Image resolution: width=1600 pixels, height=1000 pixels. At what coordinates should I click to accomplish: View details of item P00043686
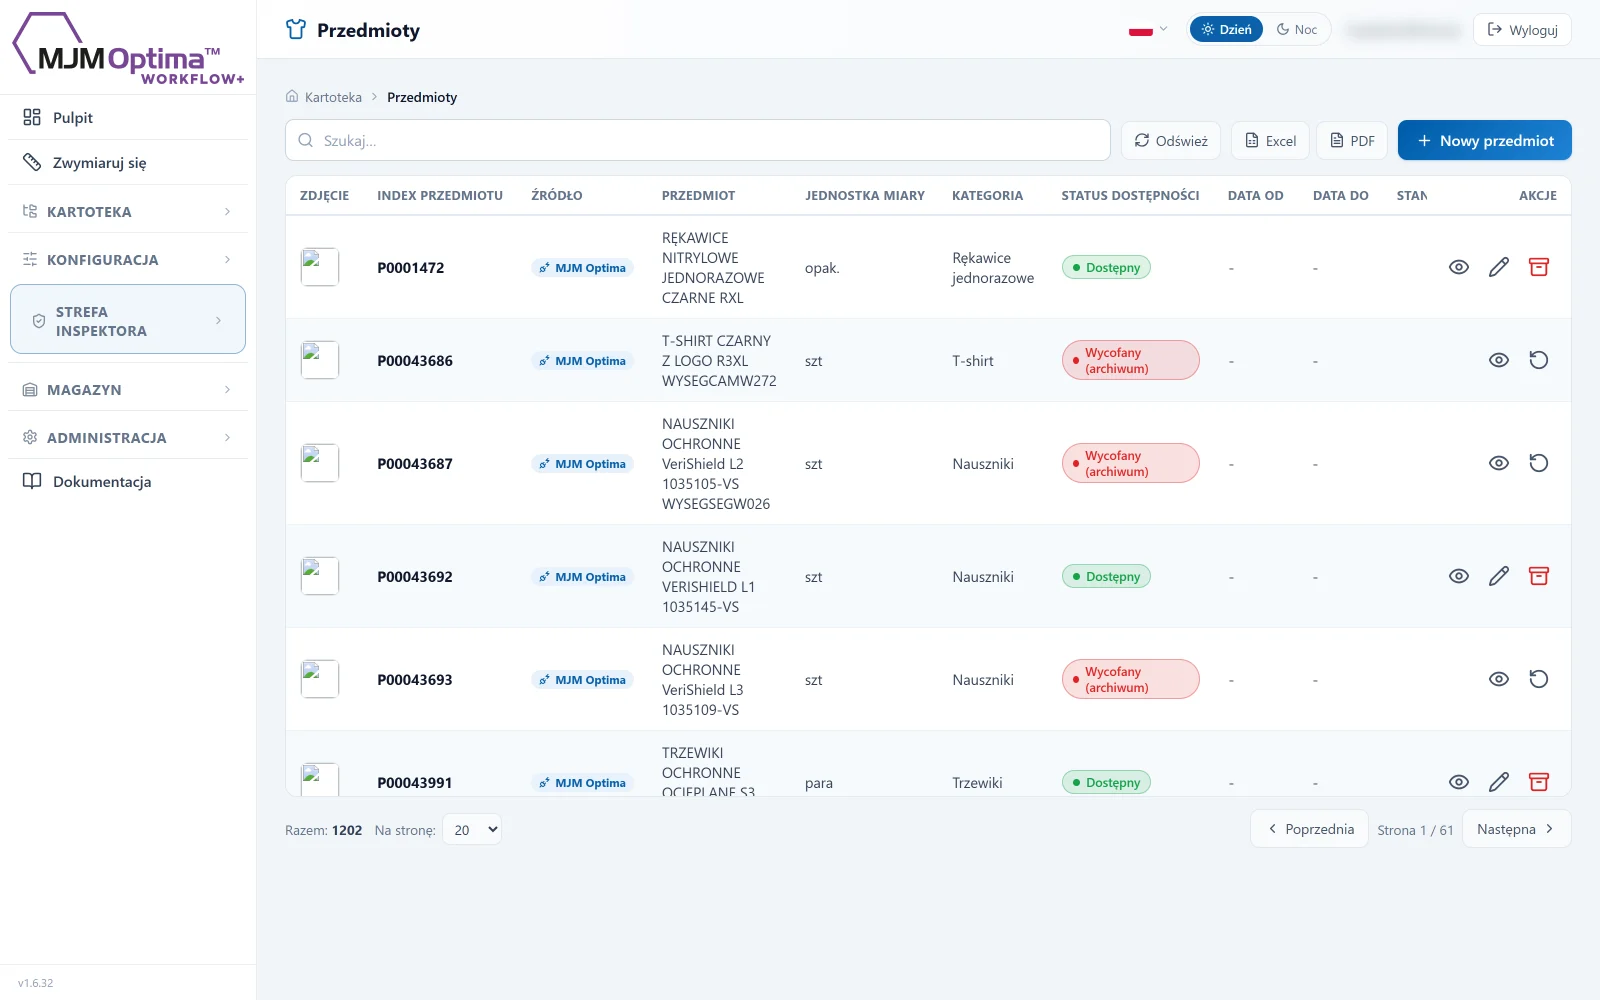pyautogui.click(x=1499, y=360)
